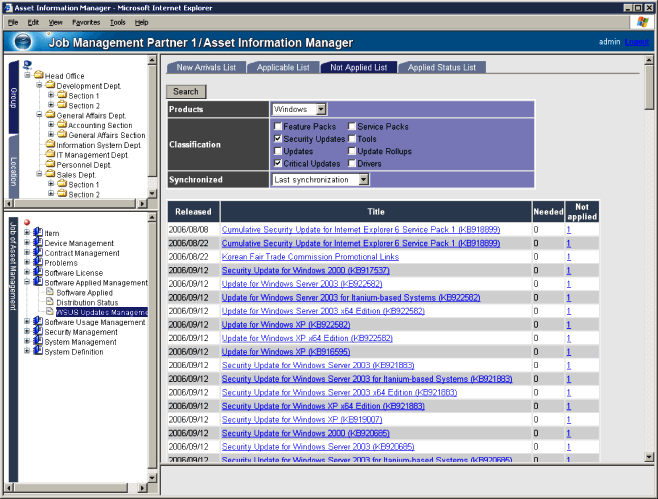The width and height of the screenshot is (658, 499).
Task: Click the Software License book icon
Action: [x=38, y=273]
